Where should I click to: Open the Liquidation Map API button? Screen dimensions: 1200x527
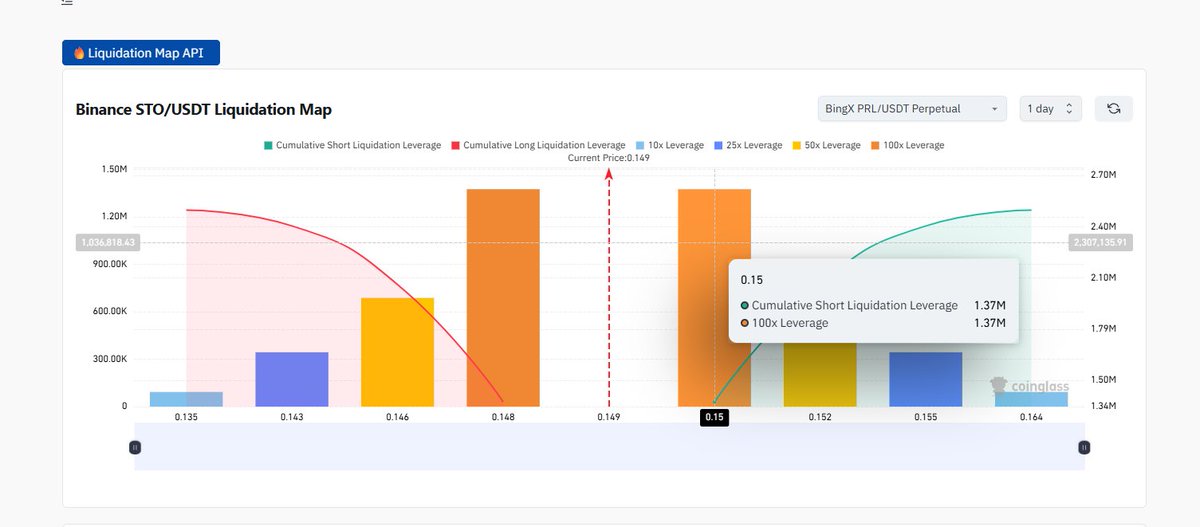pos(141,53)
